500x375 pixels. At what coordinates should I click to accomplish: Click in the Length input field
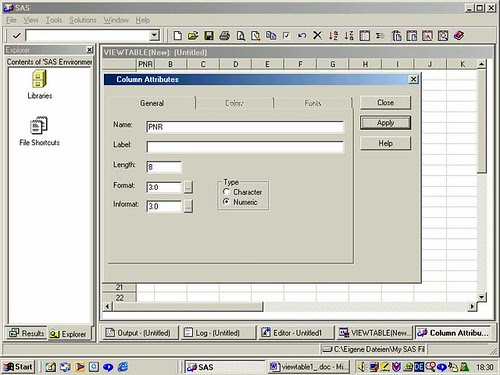(164, 167)
